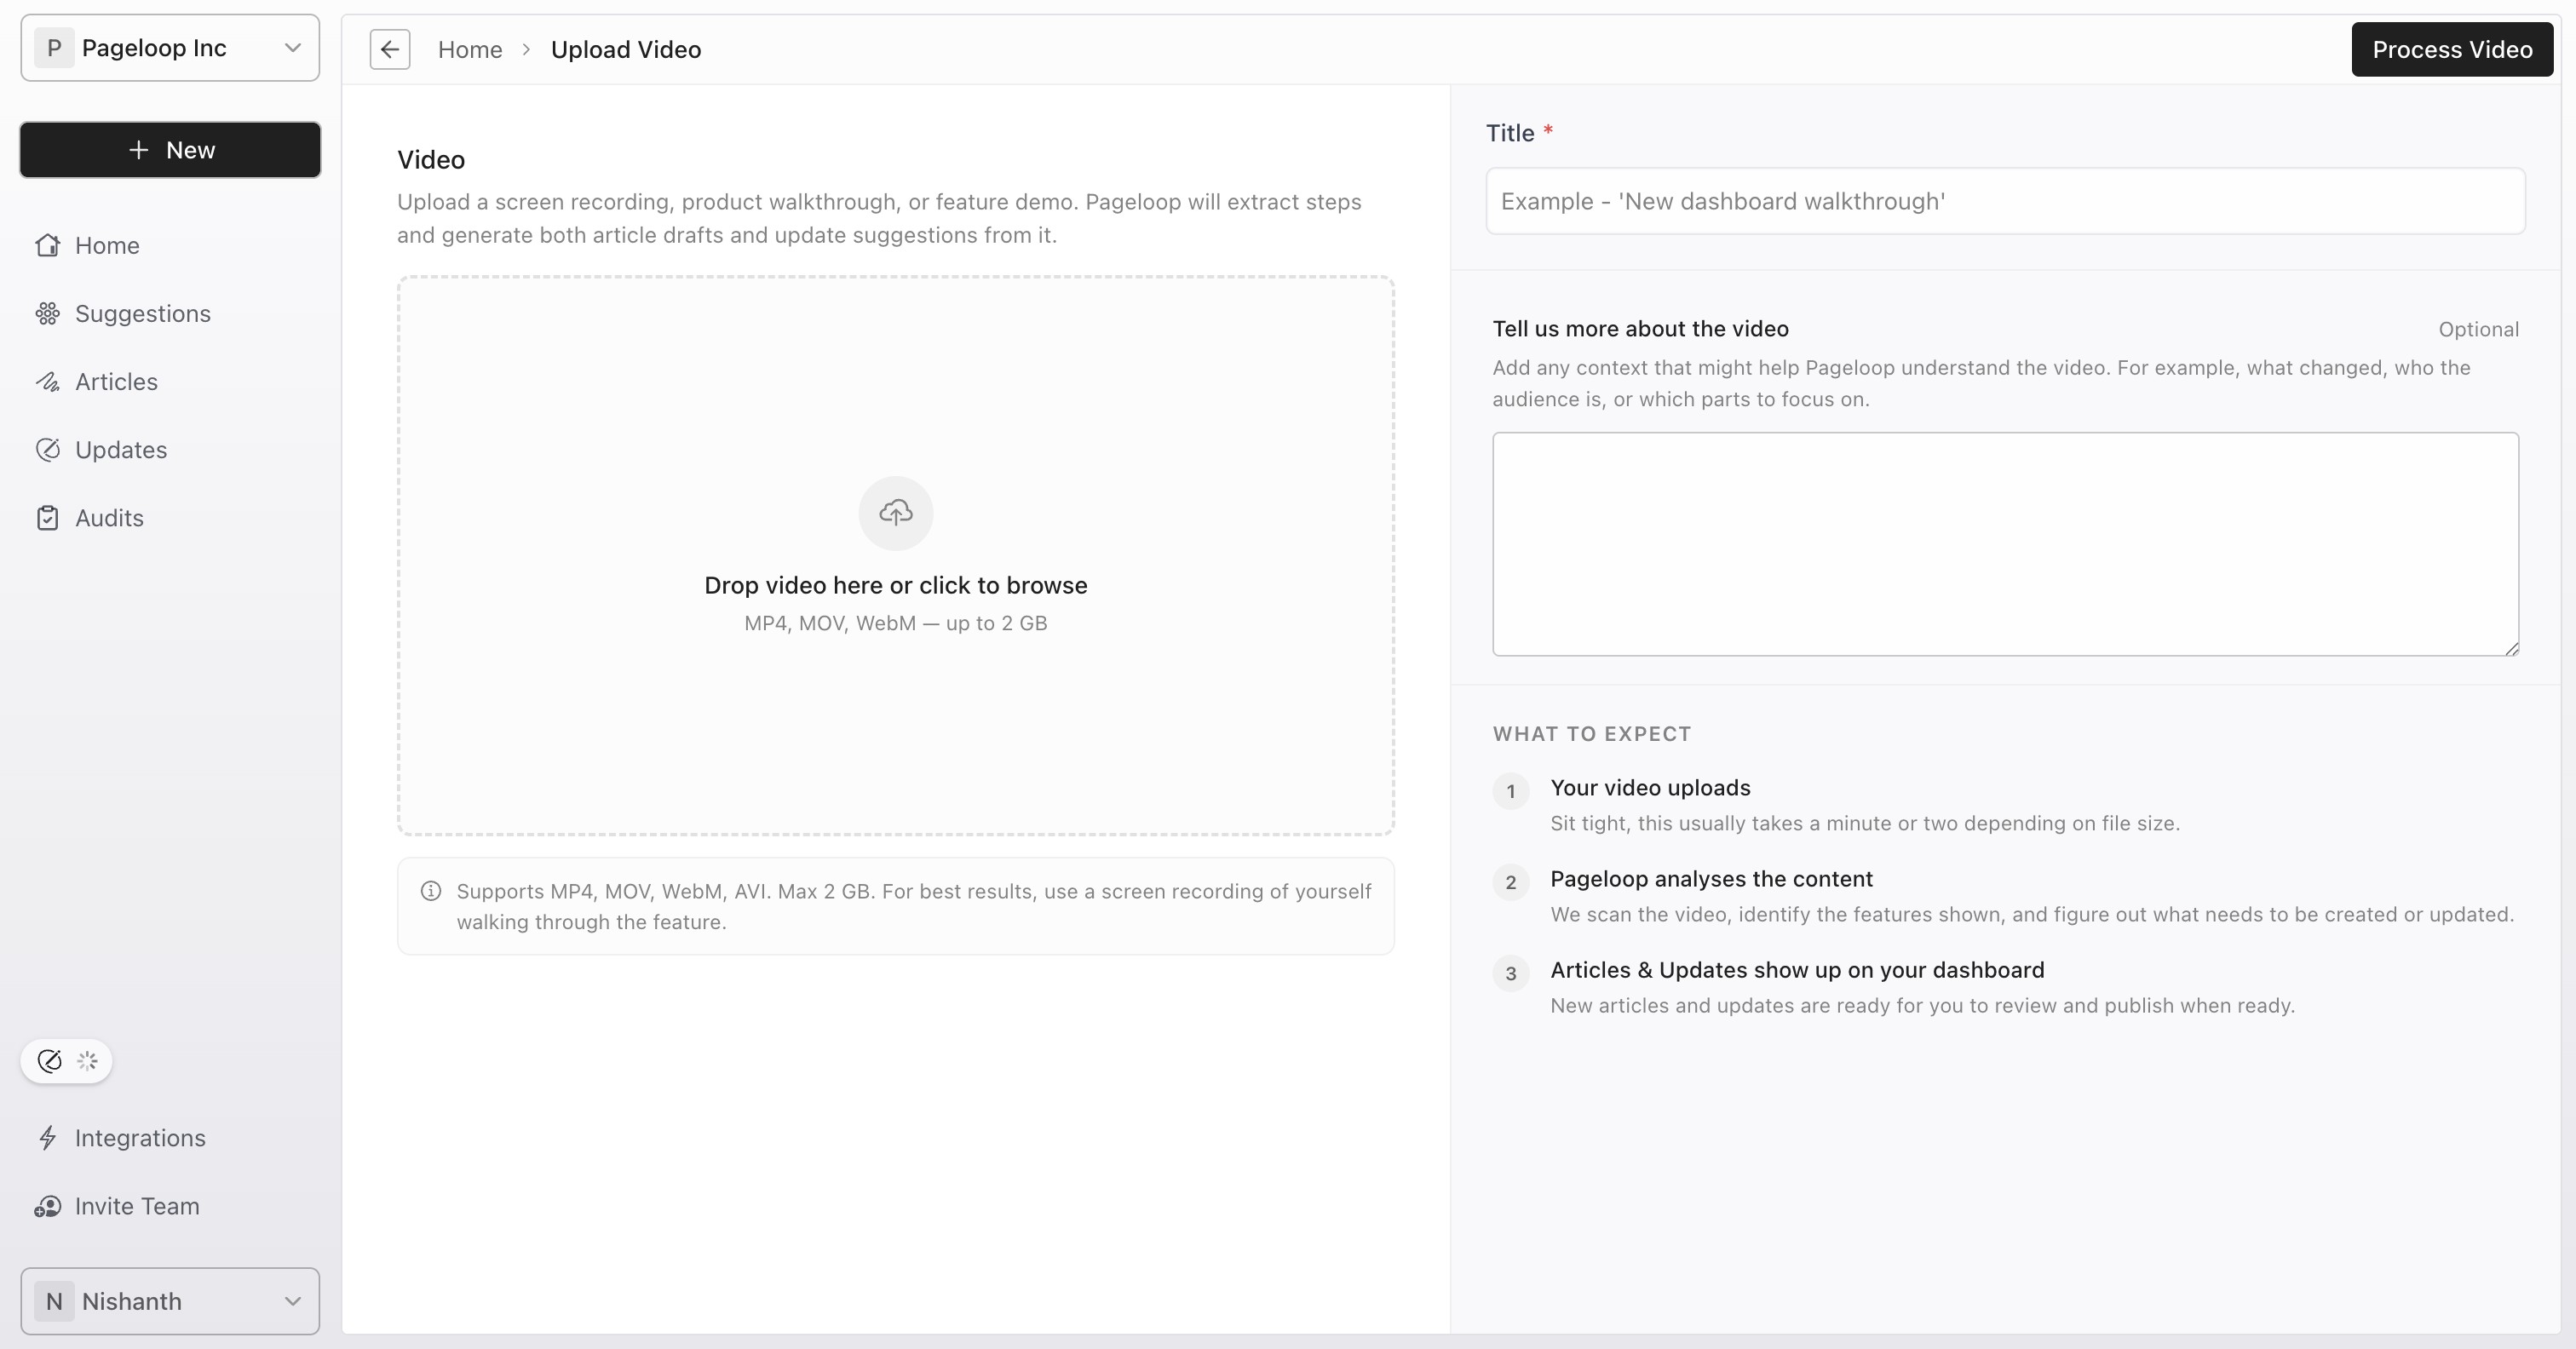Click the info icon beside supported formats note
Viewport: 2576px width, 1349px height.
pyautogui.click(x=431, y=891)
